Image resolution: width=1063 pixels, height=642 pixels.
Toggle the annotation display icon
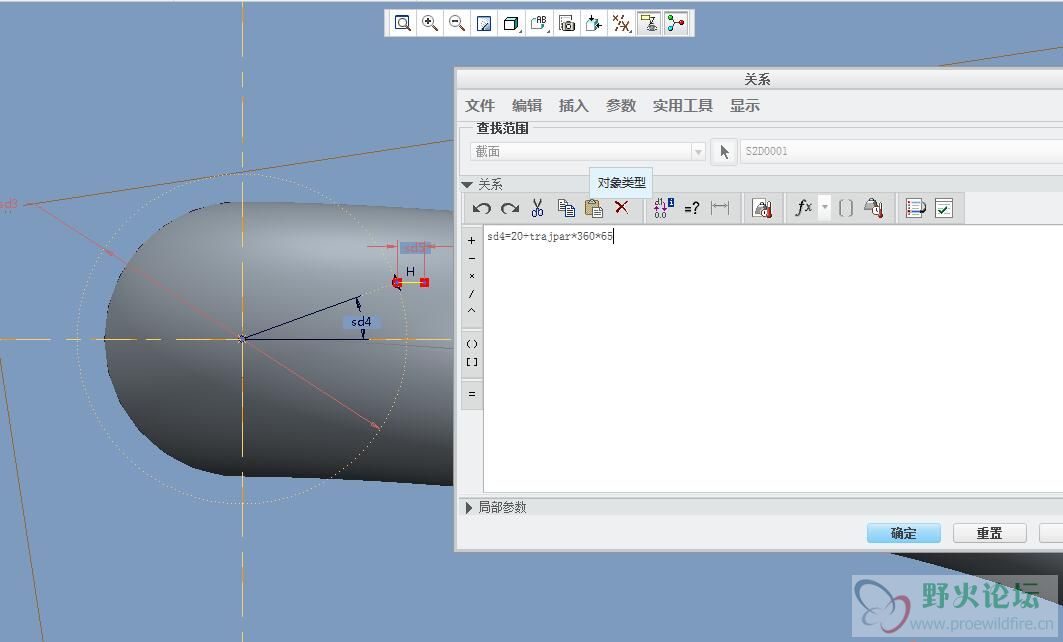[649, 24]
